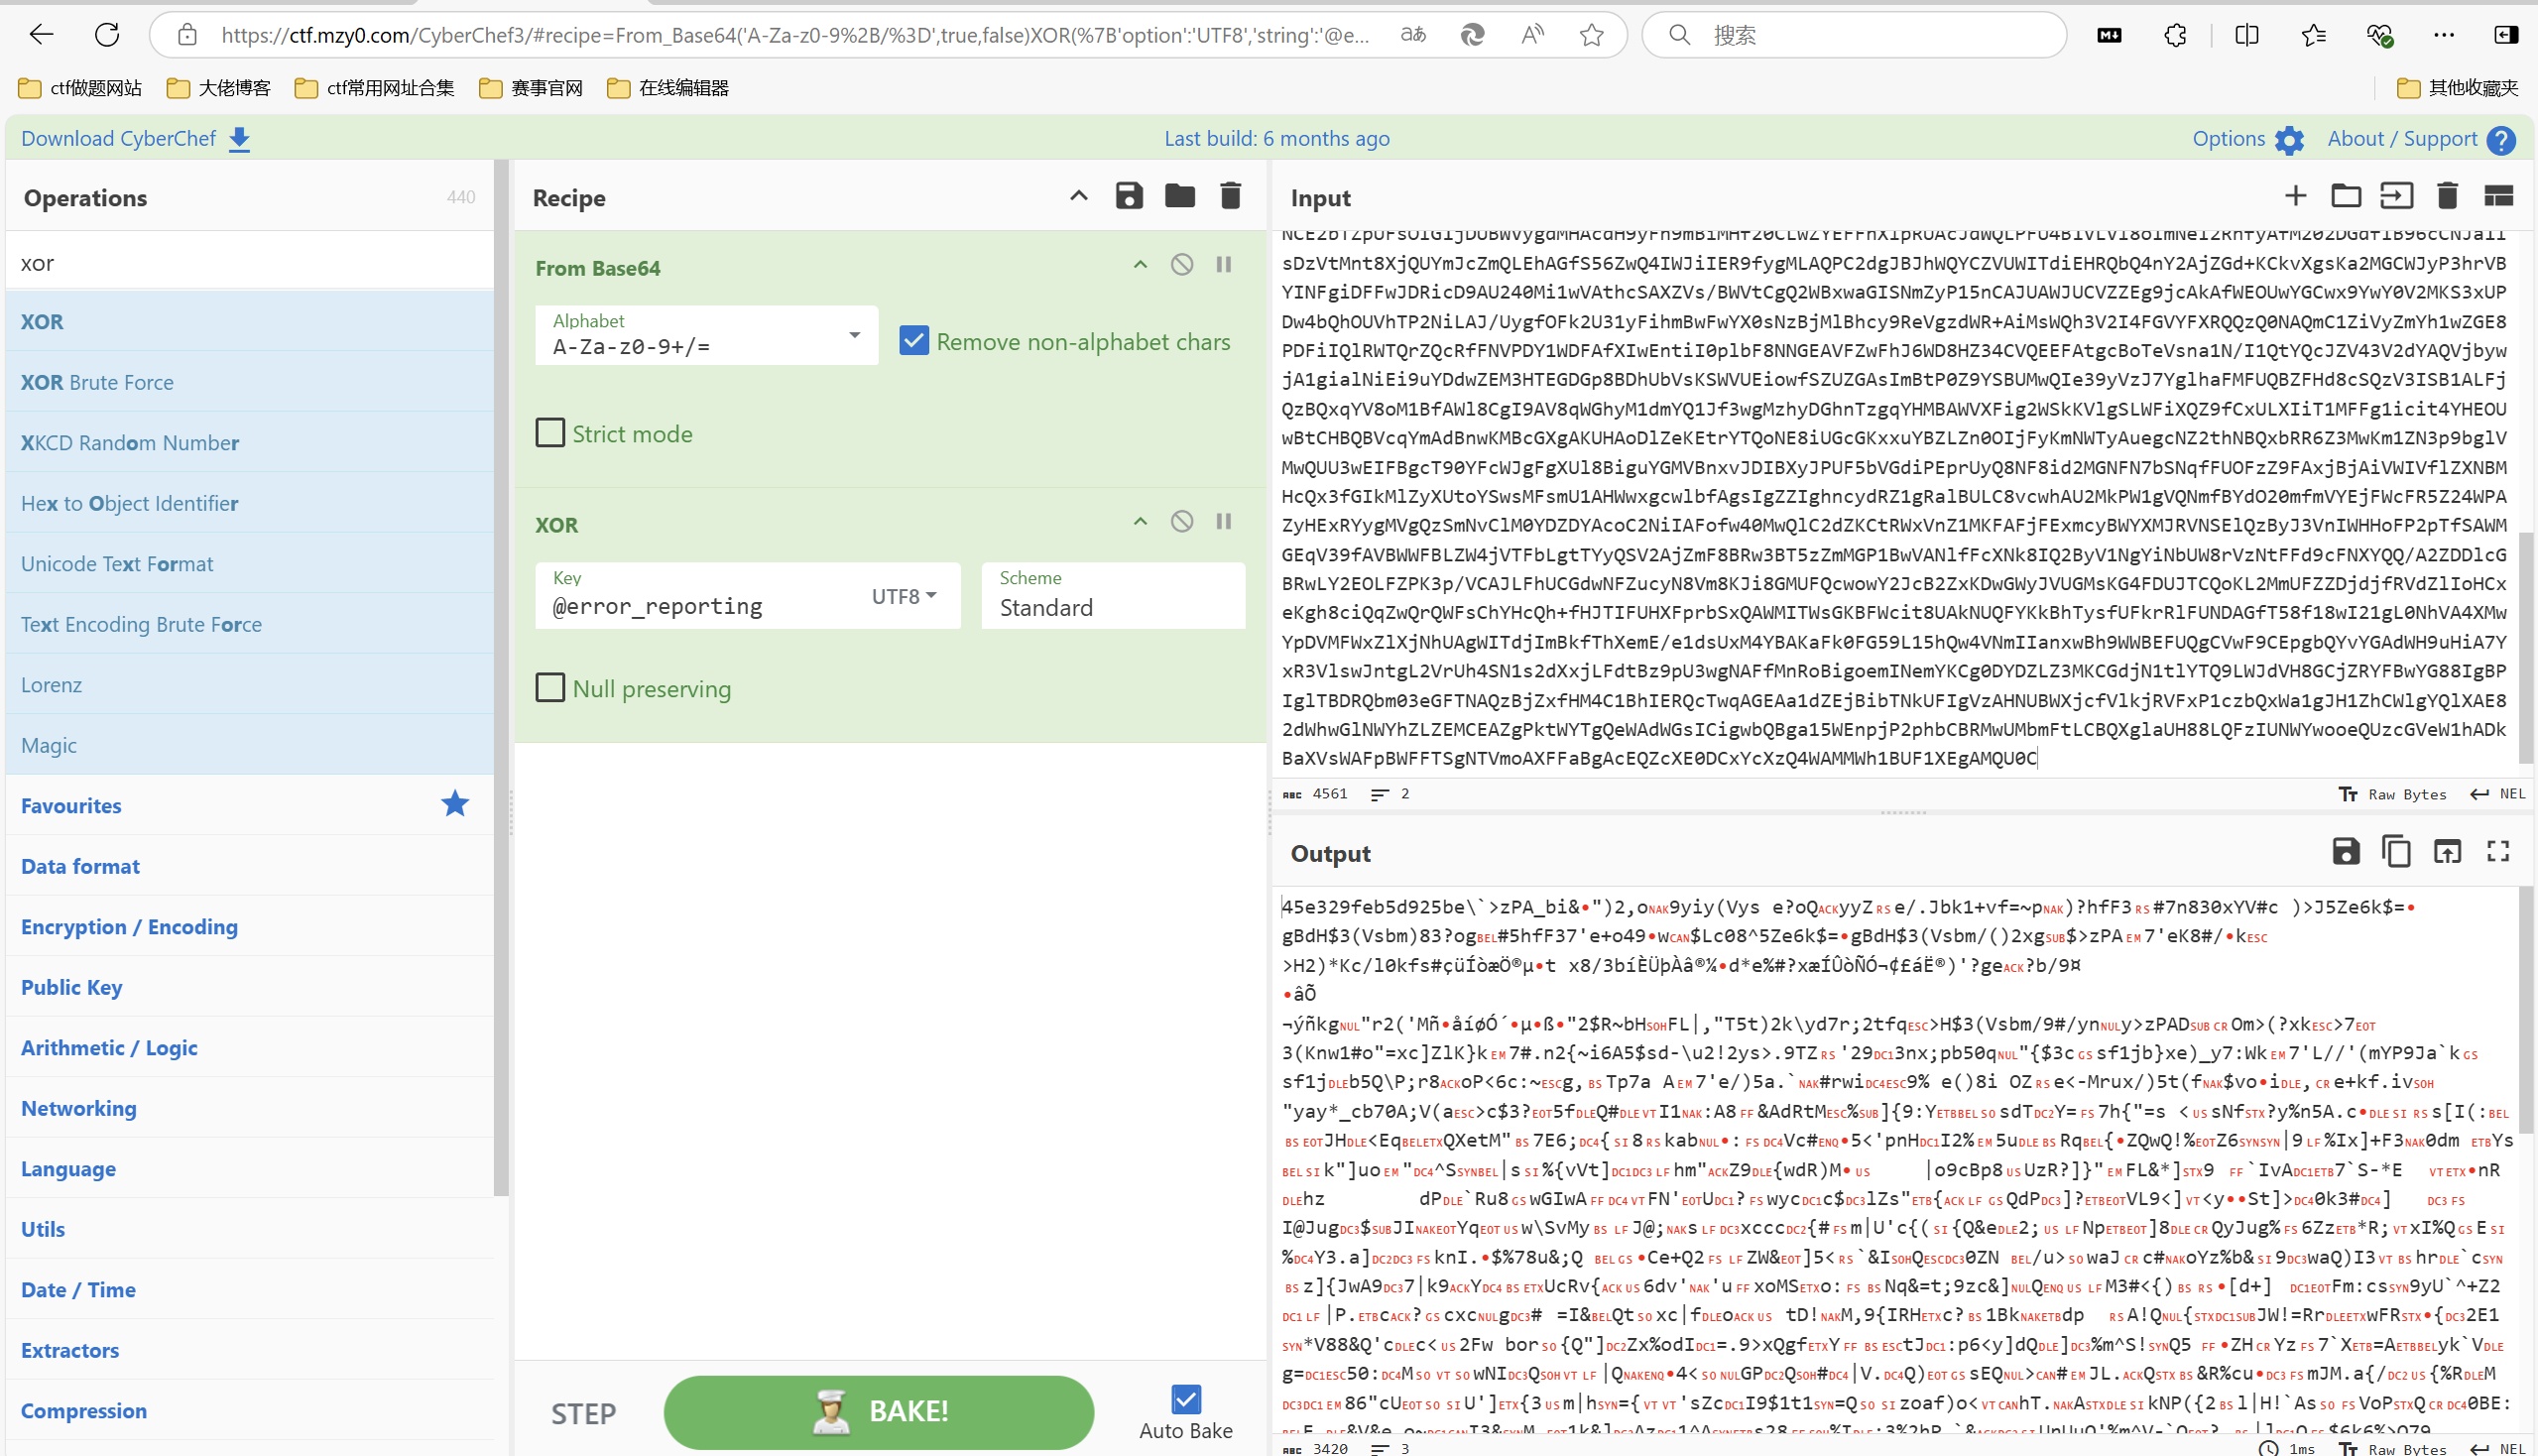Image resolution: width=2538 pixels, height=1456 pixels.
Task: Click the operations search field
Action: [x=250, y=262]
